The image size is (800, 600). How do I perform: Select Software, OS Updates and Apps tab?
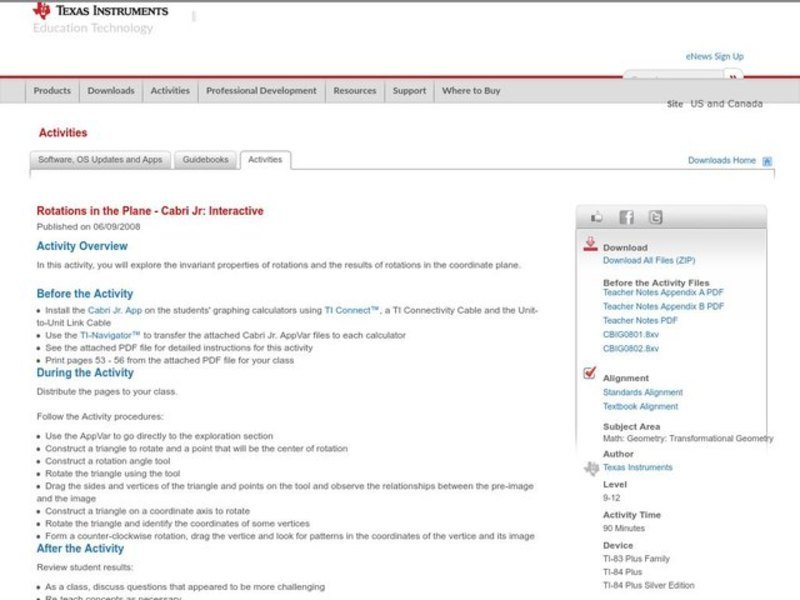coord(100,160)
